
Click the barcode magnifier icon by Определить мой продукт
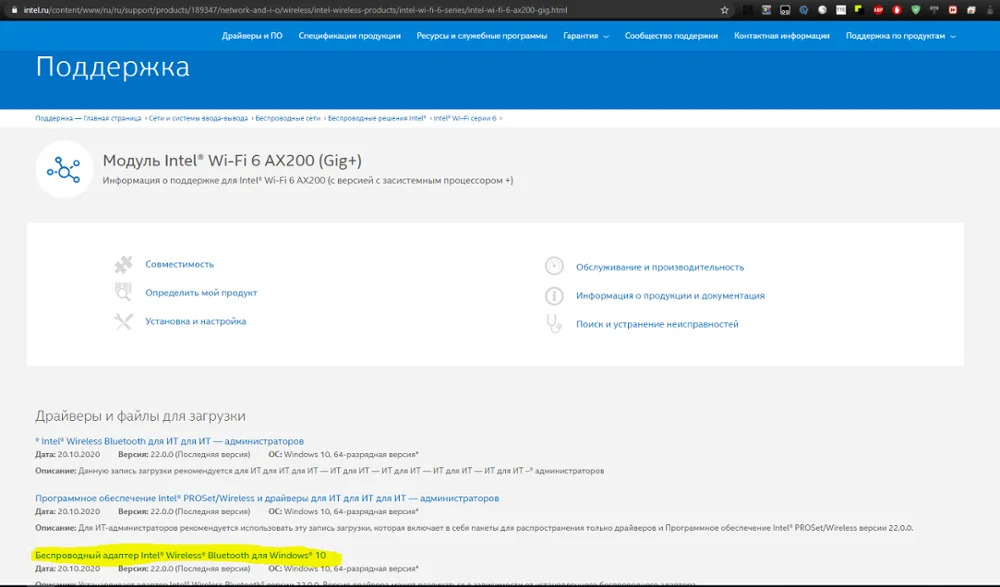[123, 292]
